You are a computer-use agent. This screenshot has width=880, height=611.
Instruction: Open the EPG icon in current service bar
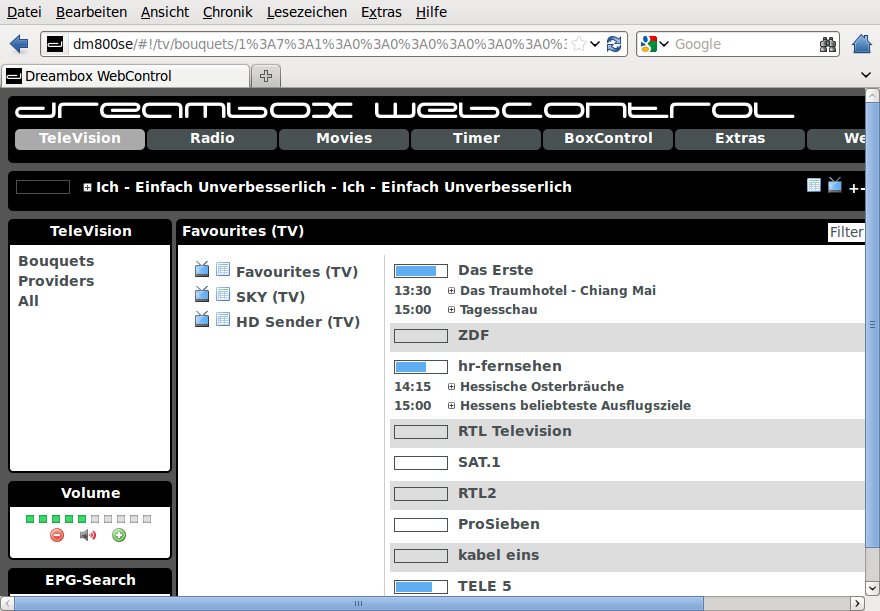pos(814,185)
